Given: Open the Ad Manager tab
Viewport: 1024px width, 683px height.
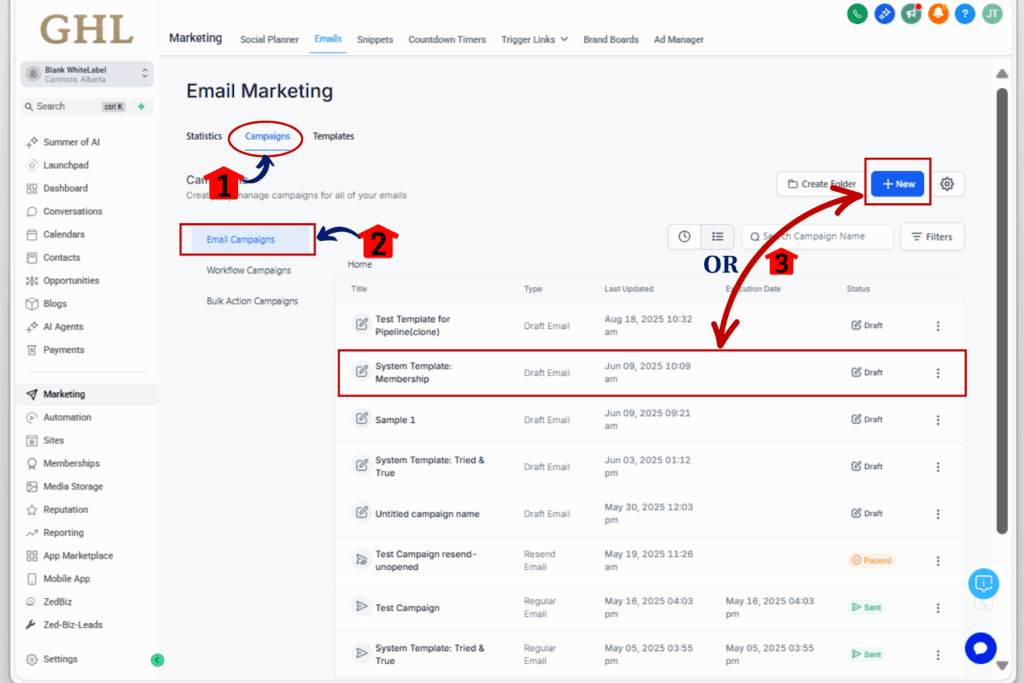Looking at the screenshot, I should [679, 40].
